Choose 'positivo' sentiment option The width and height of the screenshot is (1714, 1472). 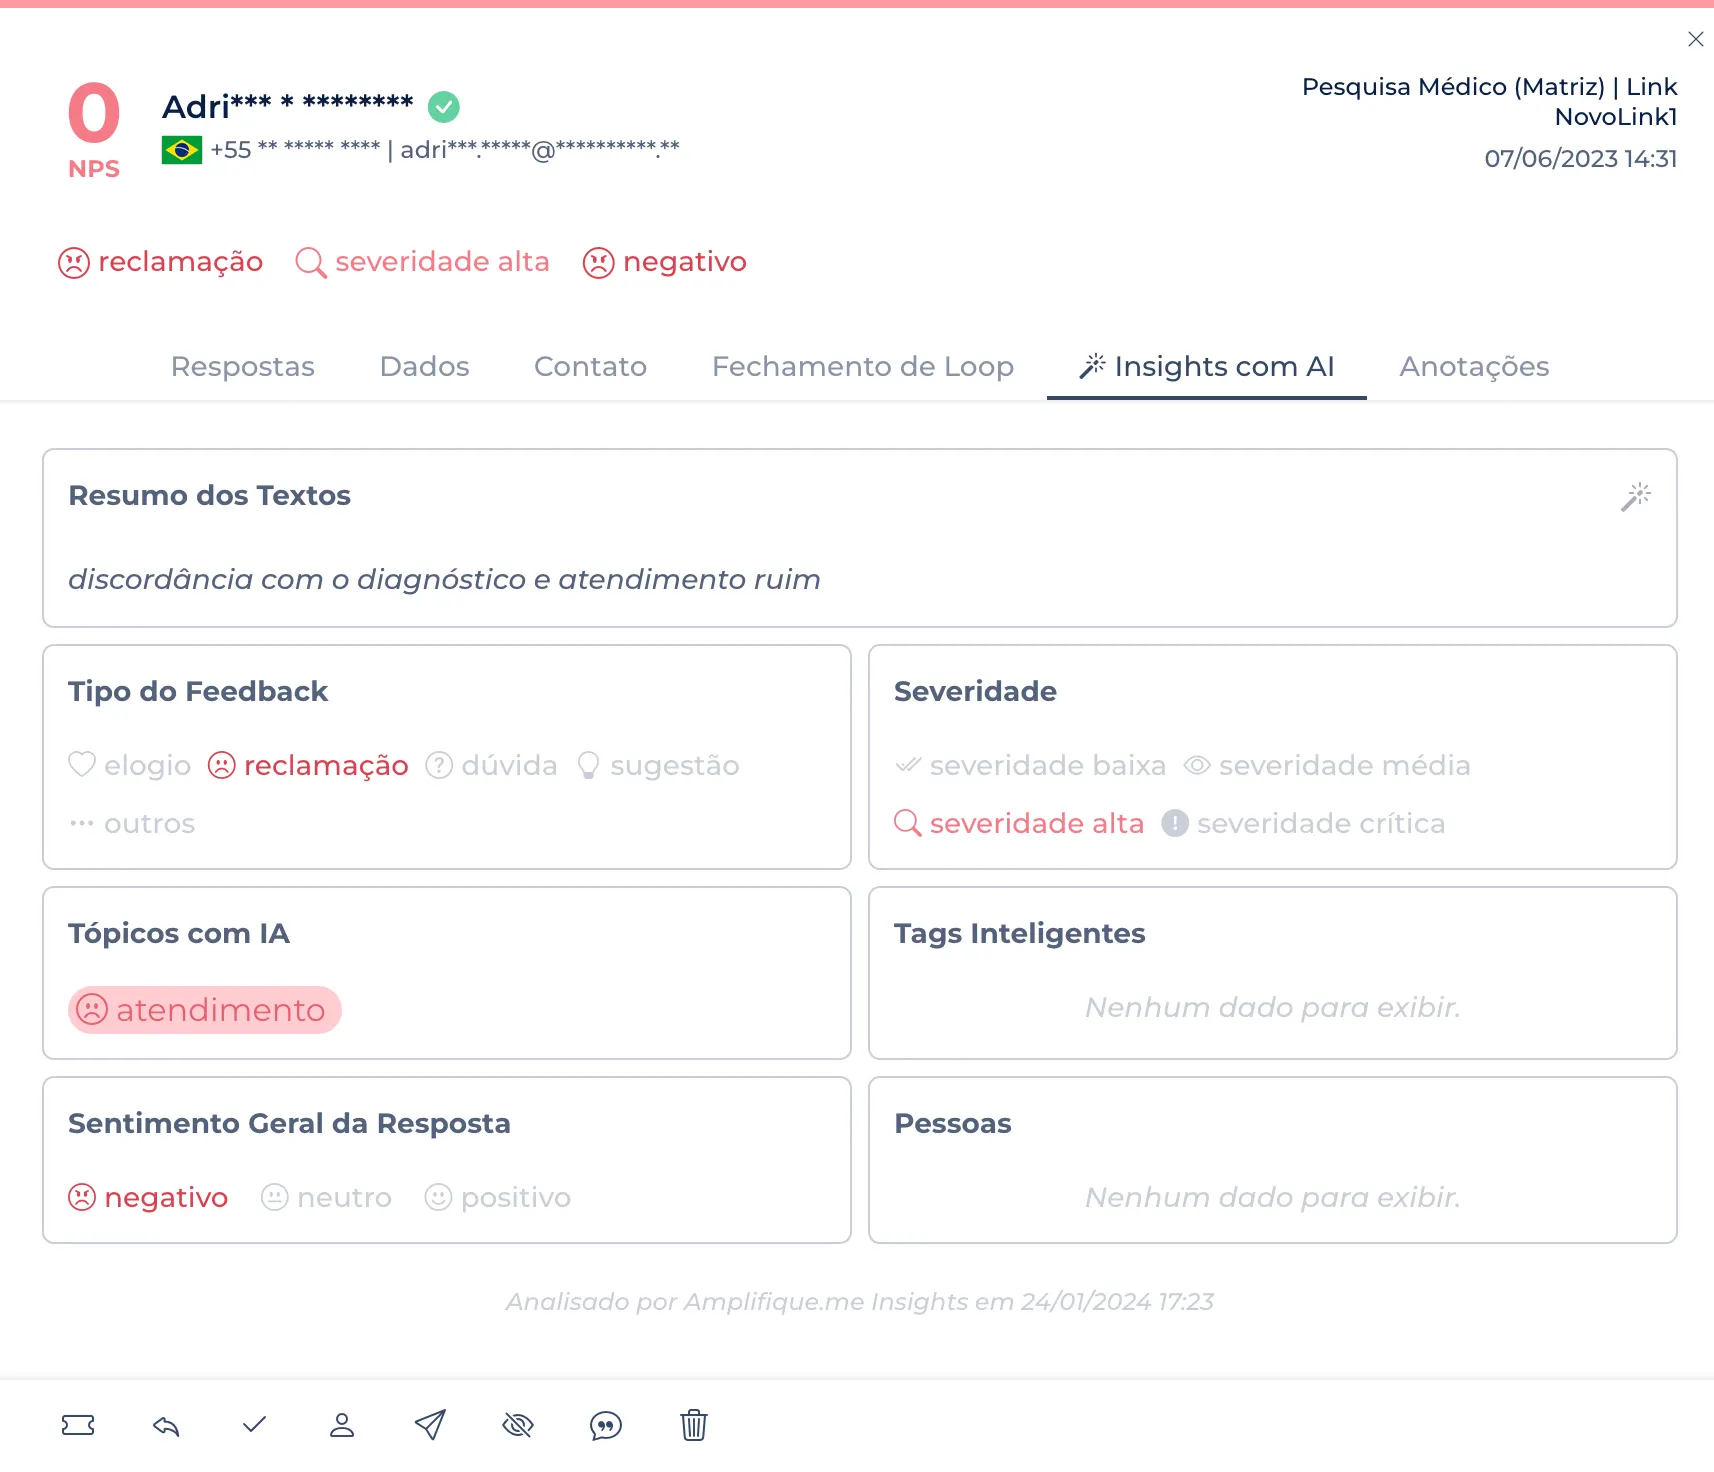[497, 1197]
